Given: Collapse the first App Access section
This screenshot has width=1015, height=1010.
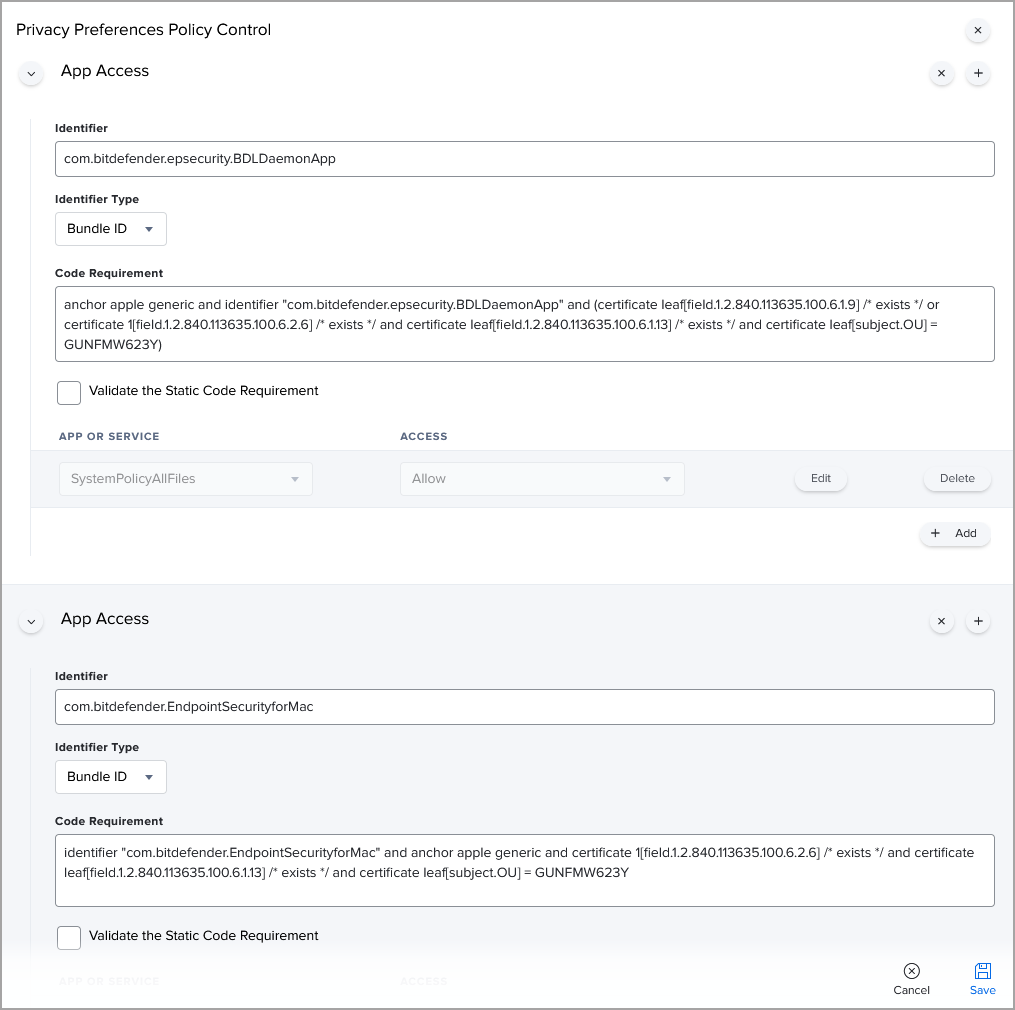Looking at the screenshot, I should (31, 74).
